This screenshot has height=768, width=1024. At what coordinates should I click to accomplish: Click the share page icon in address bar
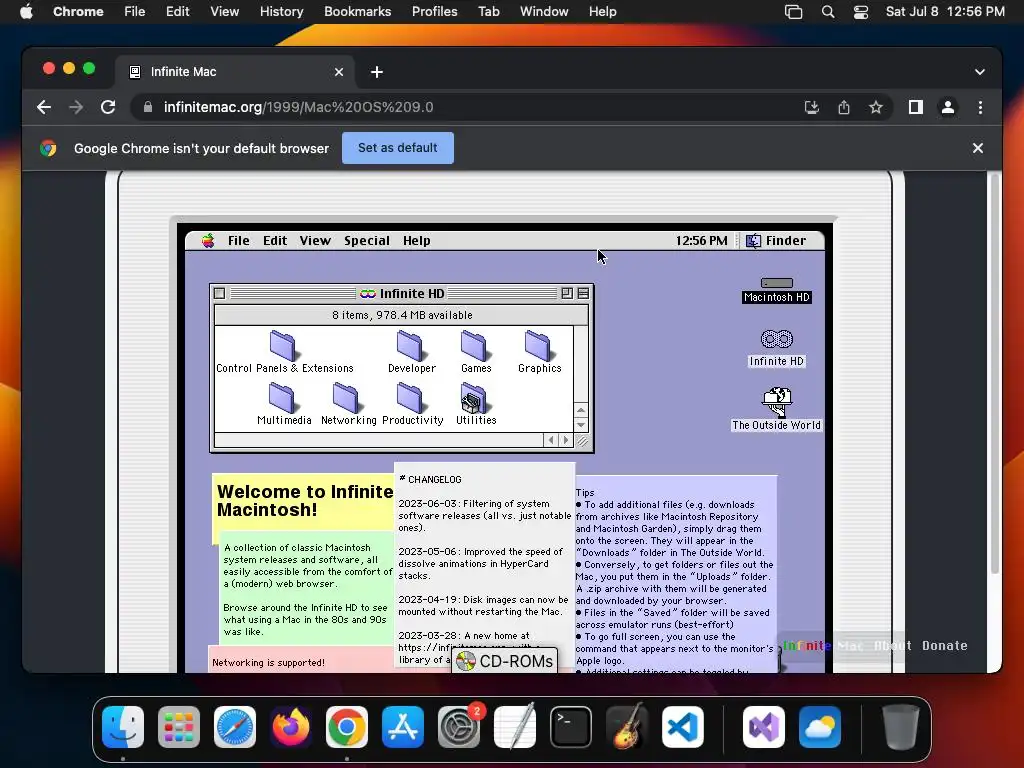coord(844,107)
